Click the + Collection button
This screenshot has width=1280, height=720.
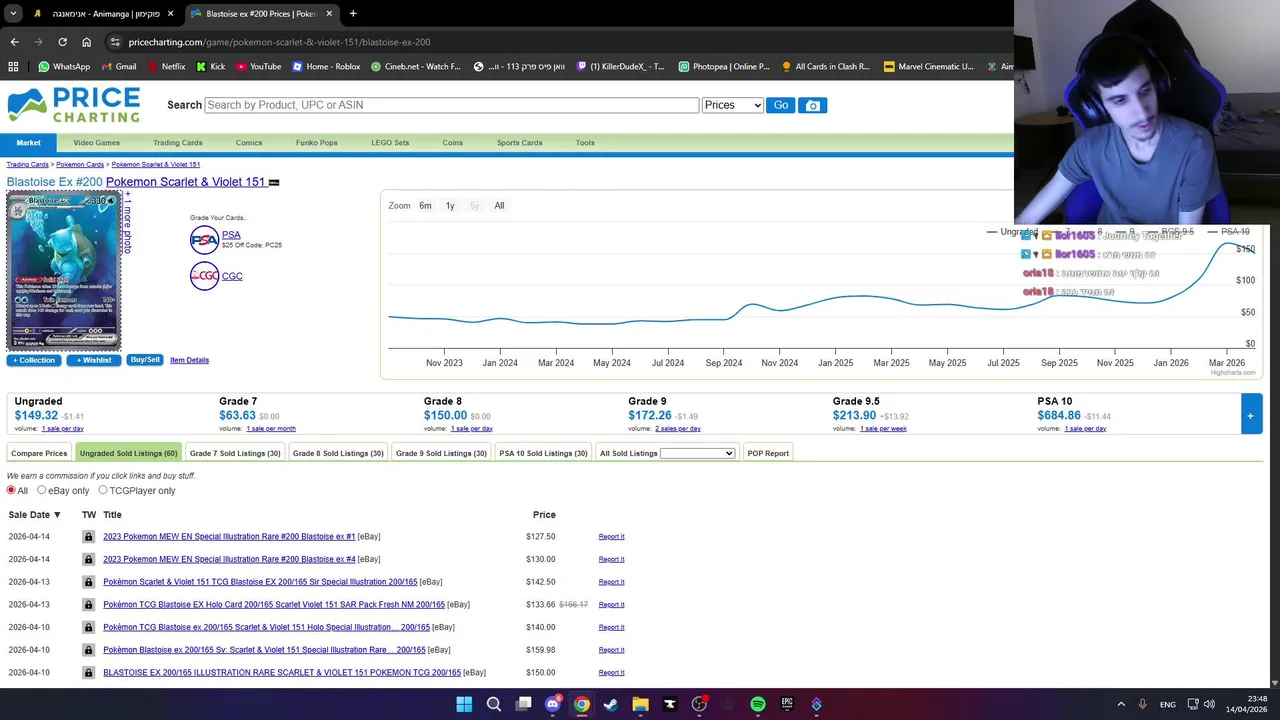(x=34, y=360)
